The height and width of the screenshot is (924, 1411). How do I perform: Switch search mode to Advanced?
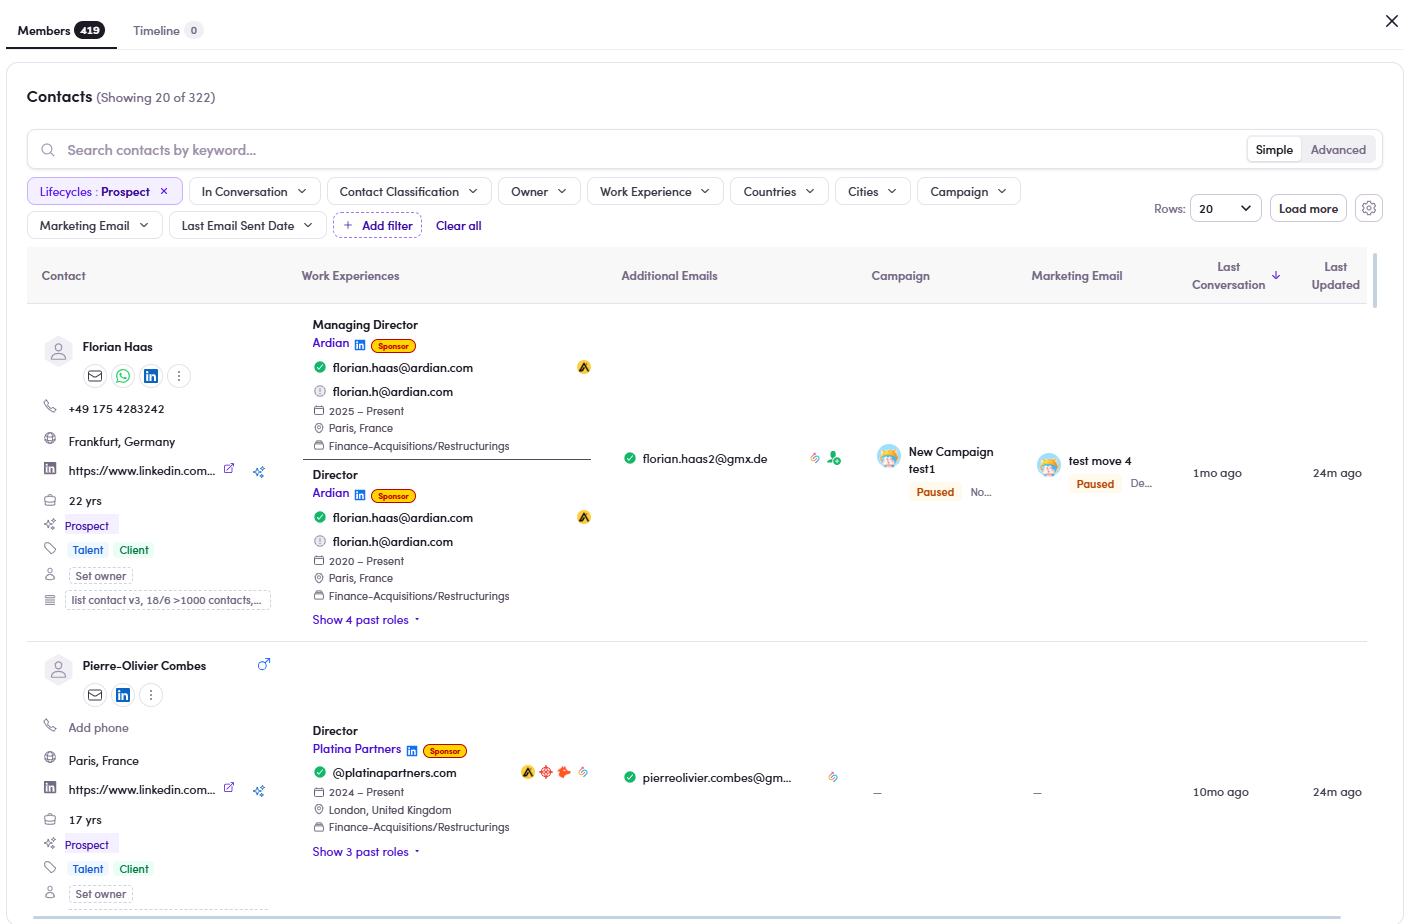pyautogui.click(x=1338, y=150)
